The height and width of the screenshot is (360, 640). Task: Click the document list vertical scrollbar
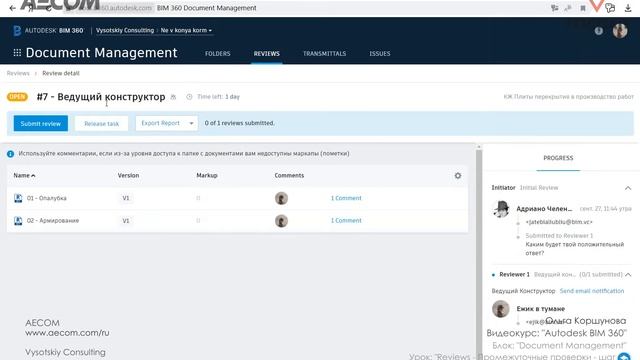point(479,251)
